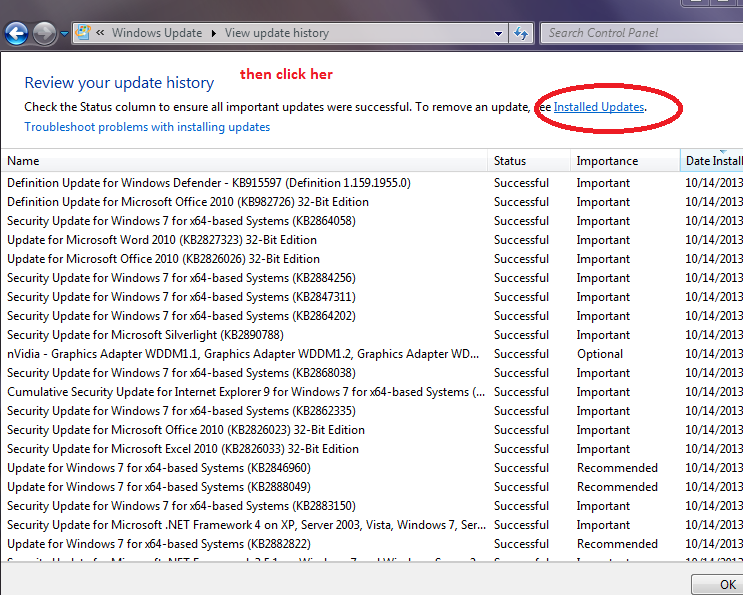Select Cumulative Security Update for Internet Explorer 9
743x595 pixels.
coord(372,392)
